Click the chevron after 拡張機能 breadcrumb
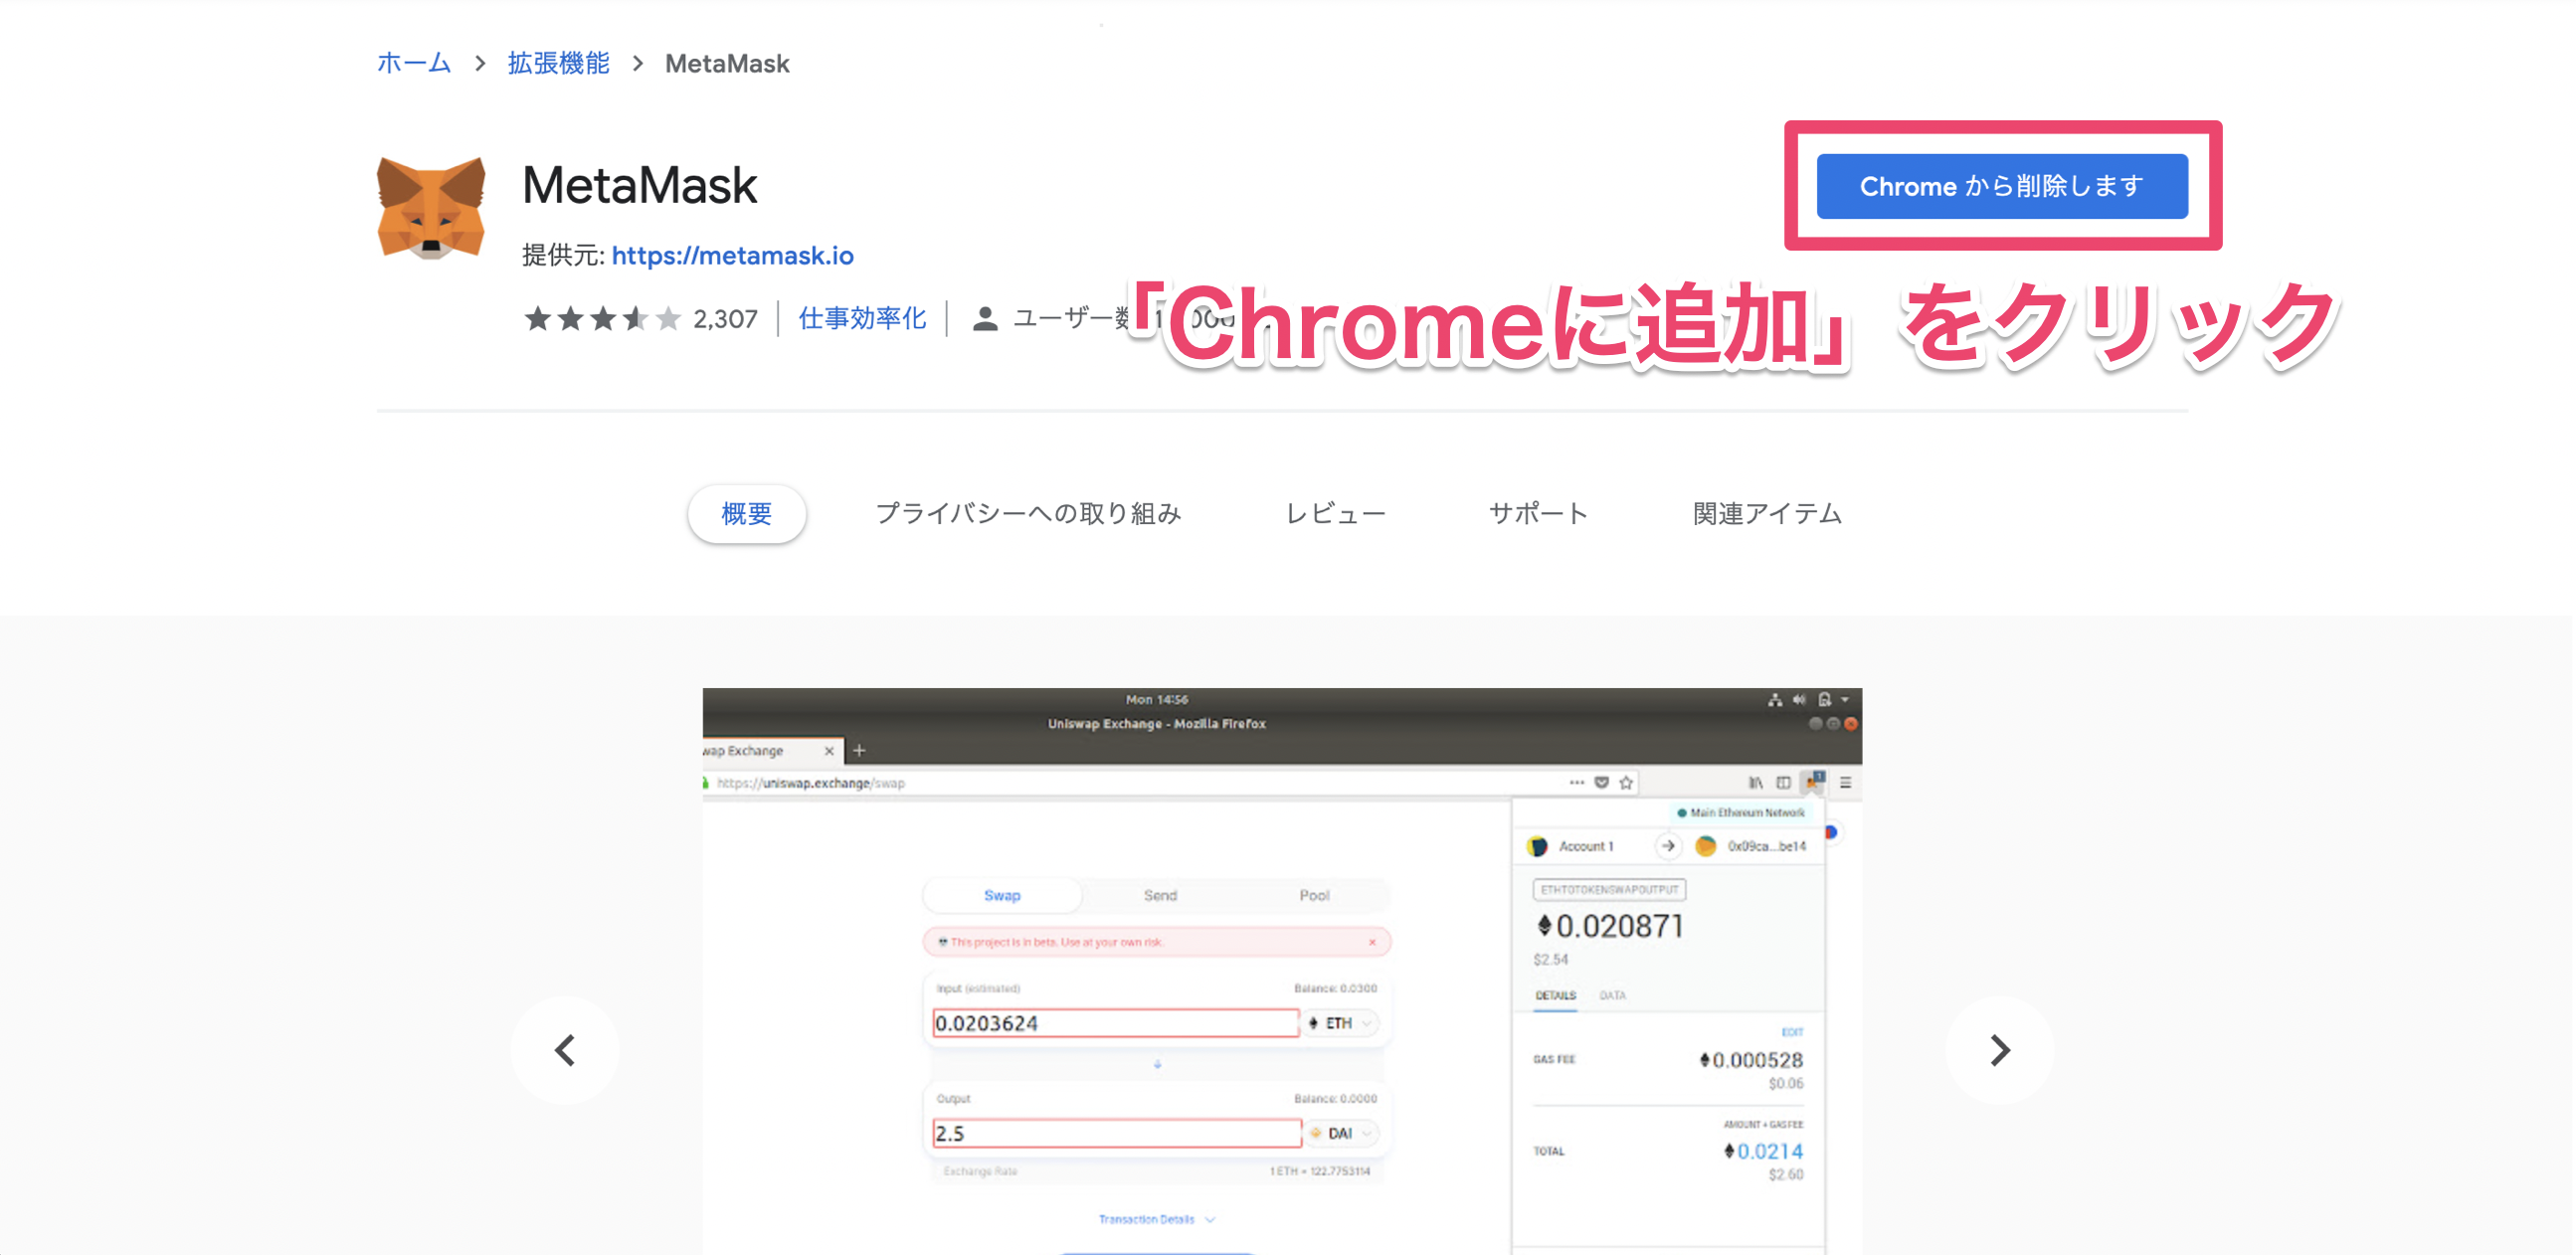The height and width of the screenshot is (1255, 2576). pyautogui.click(x=638, y=64)
